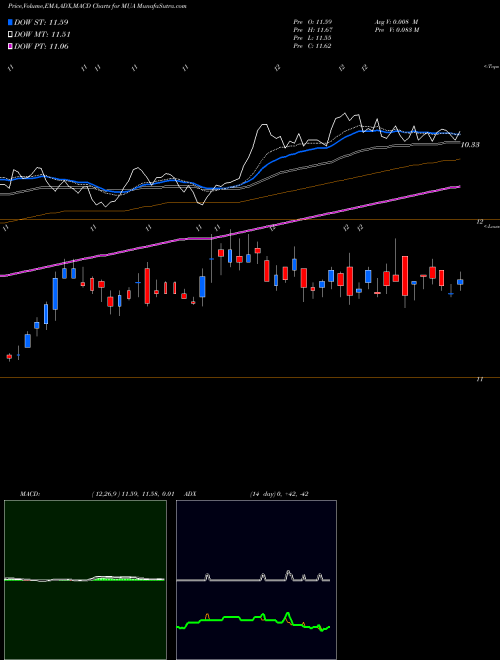
Task: Click the MACD values '(12,26,9) 11.59, 11.58, 0.01'
Action: [x=133, y=494]
